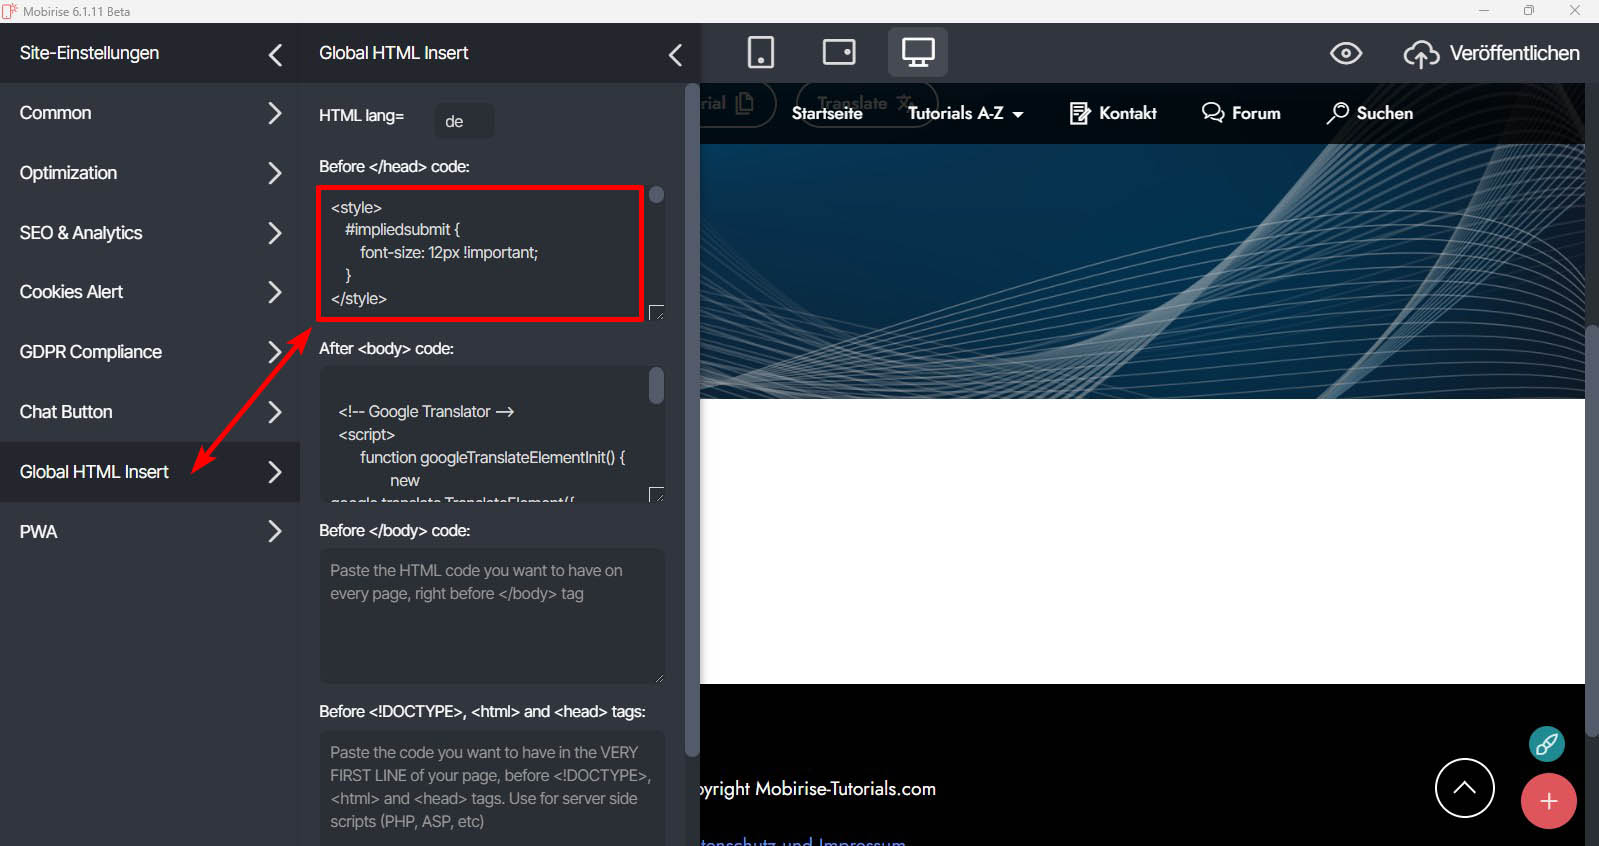This screenshot has width=1599, height=846.
Task: Click the Veröffentlichen cloud upload button
Action: 1492,53
